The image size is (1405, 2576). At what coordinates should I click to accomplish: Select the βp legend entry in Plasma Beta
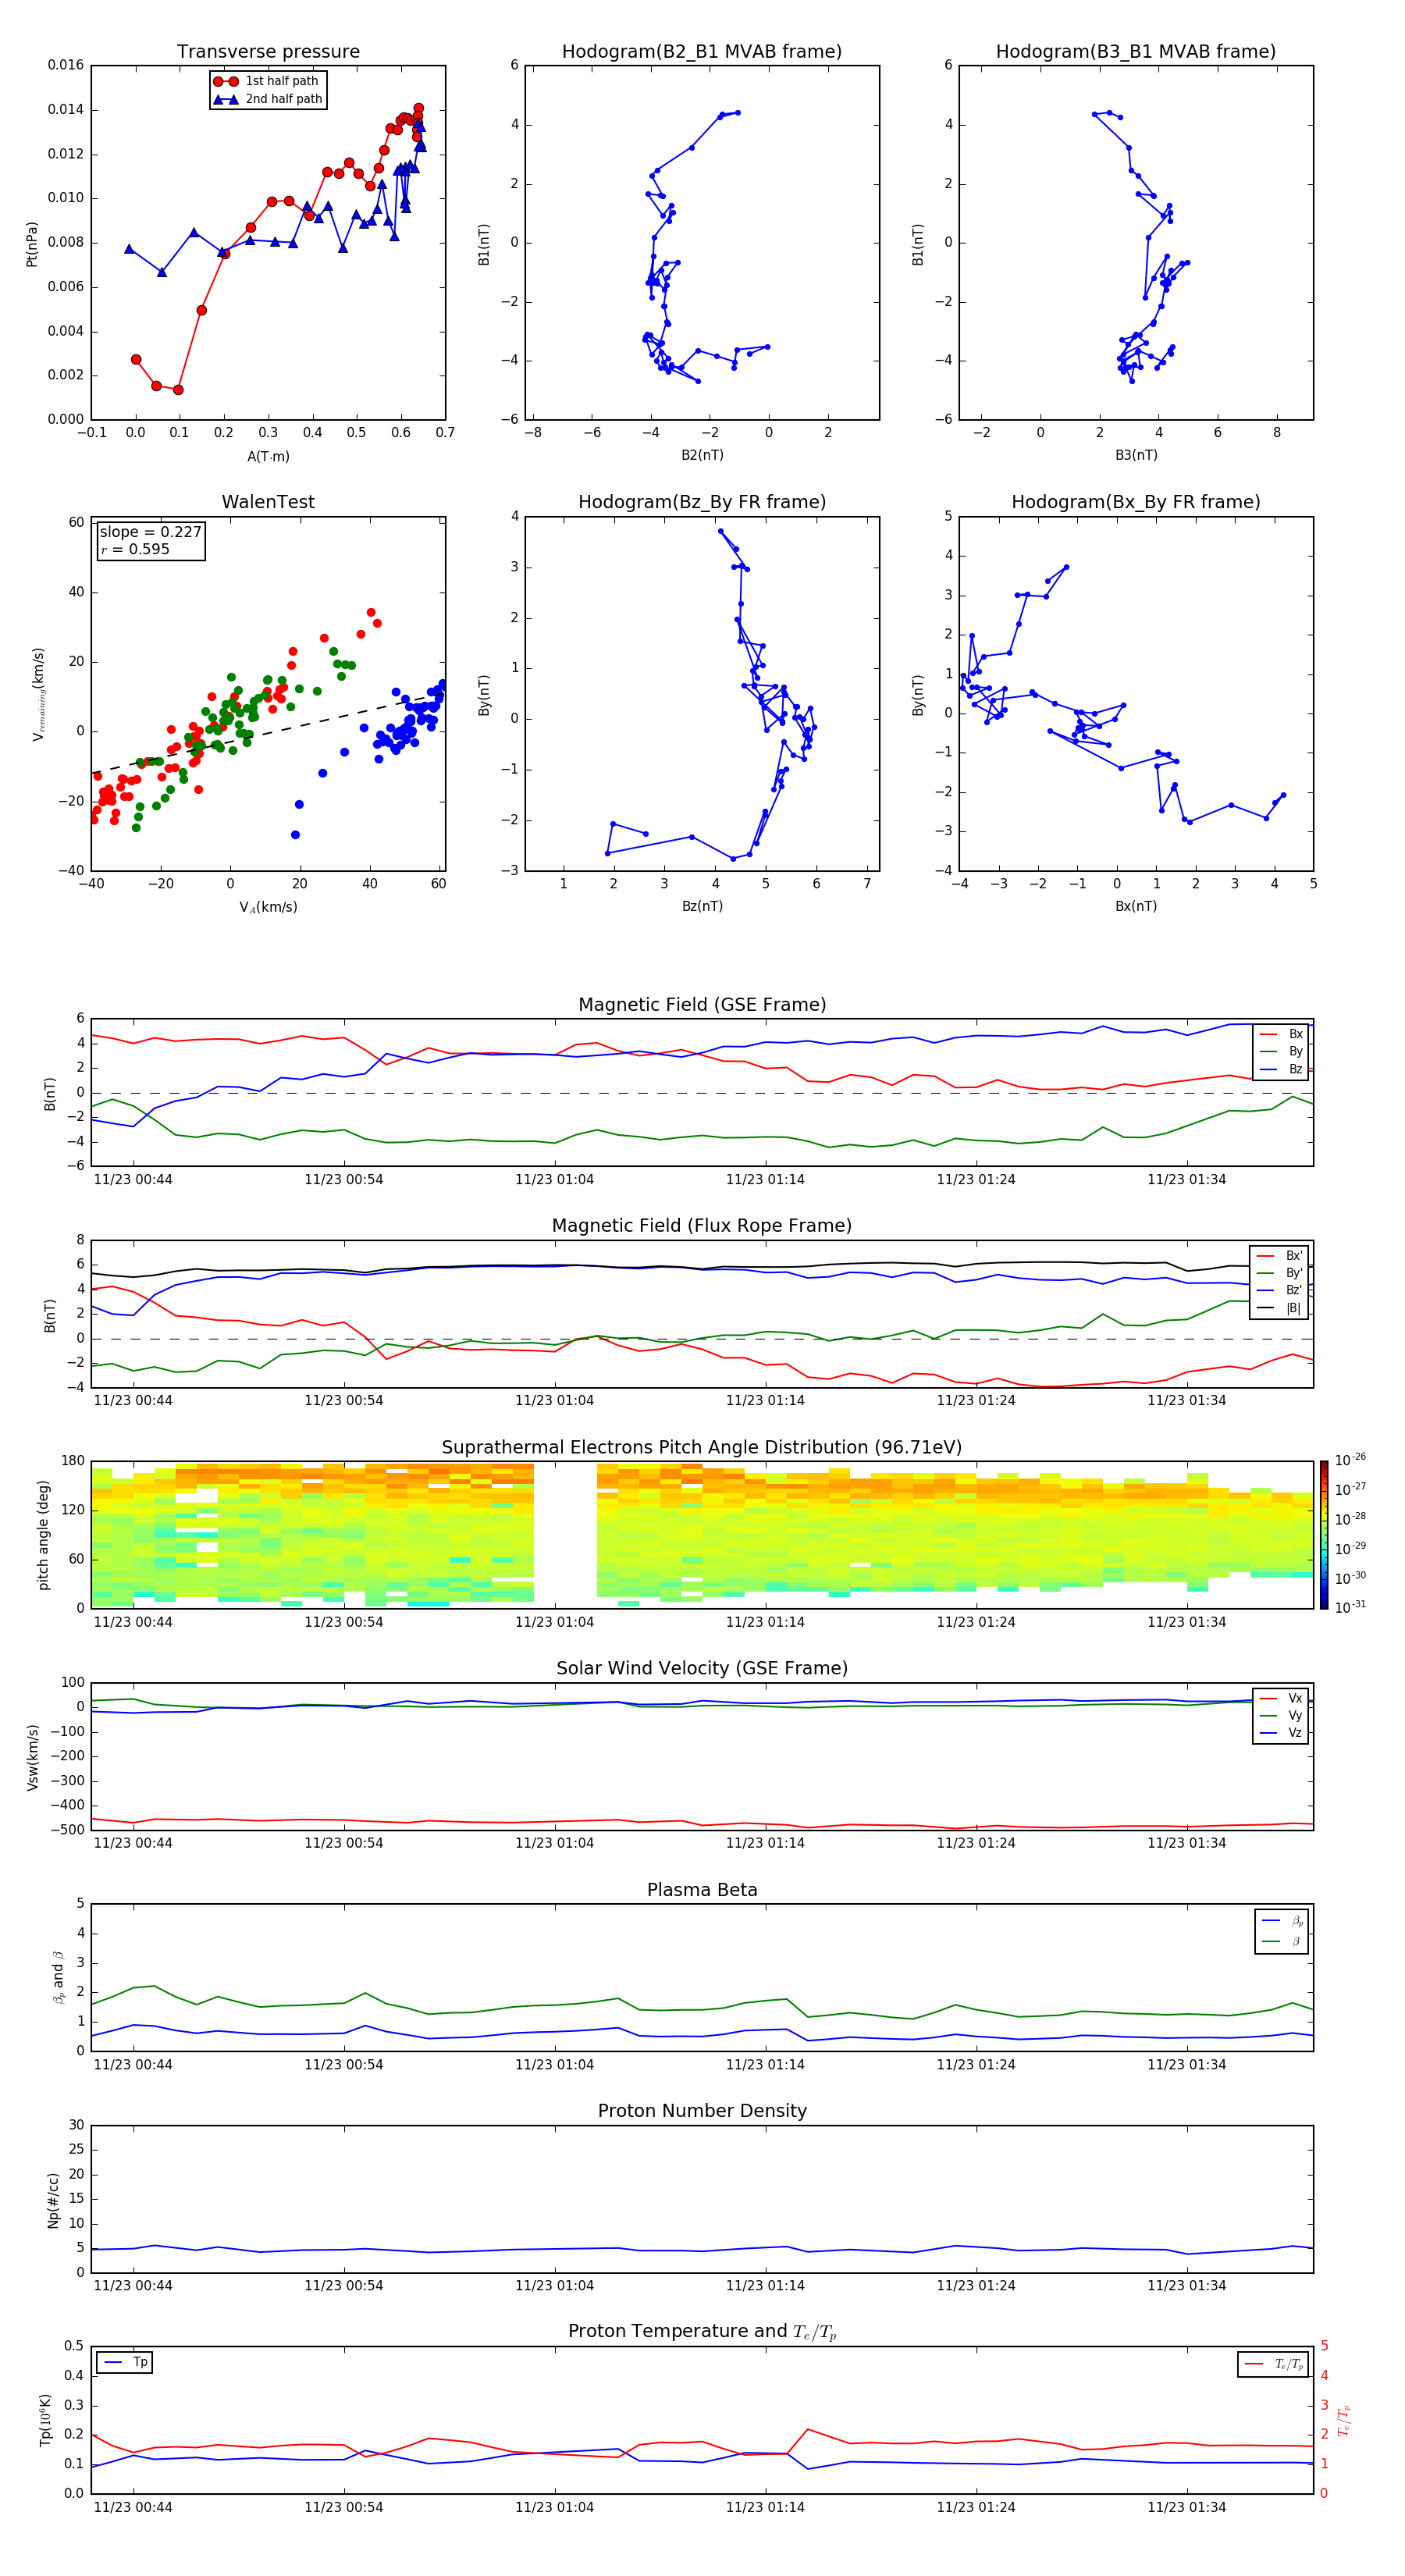click(1282, 1921)
